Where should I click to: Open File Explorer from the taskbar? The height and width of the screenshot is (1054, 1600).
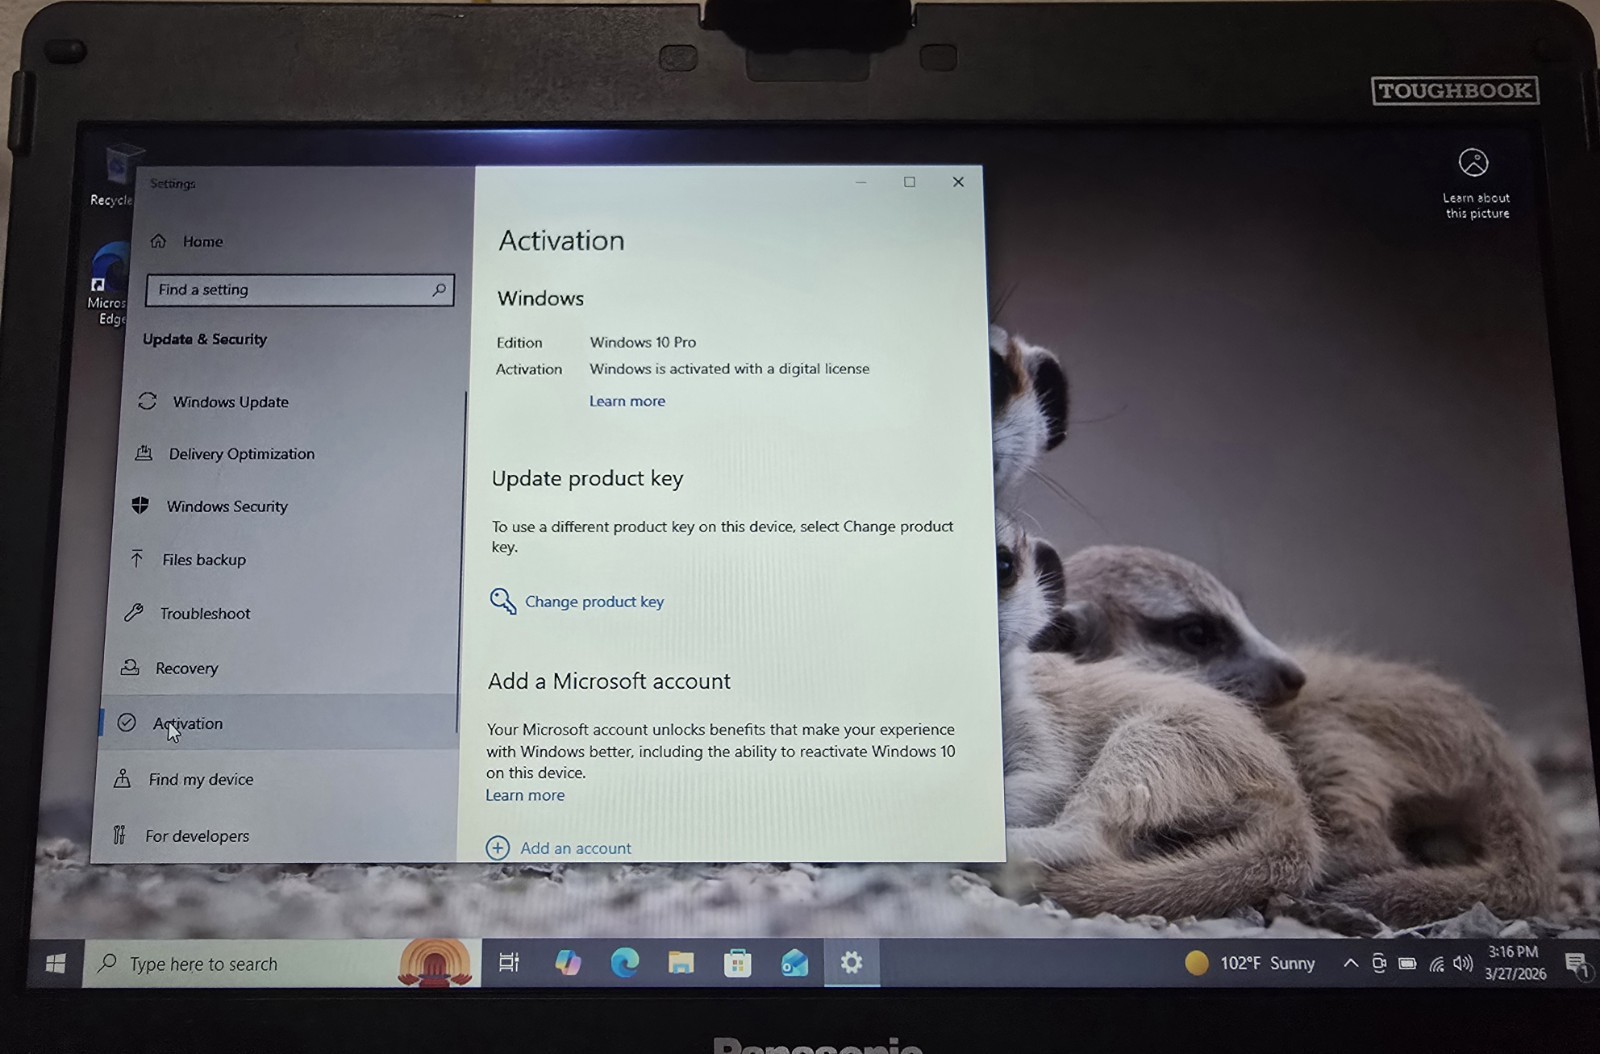[x=681, y=963]
